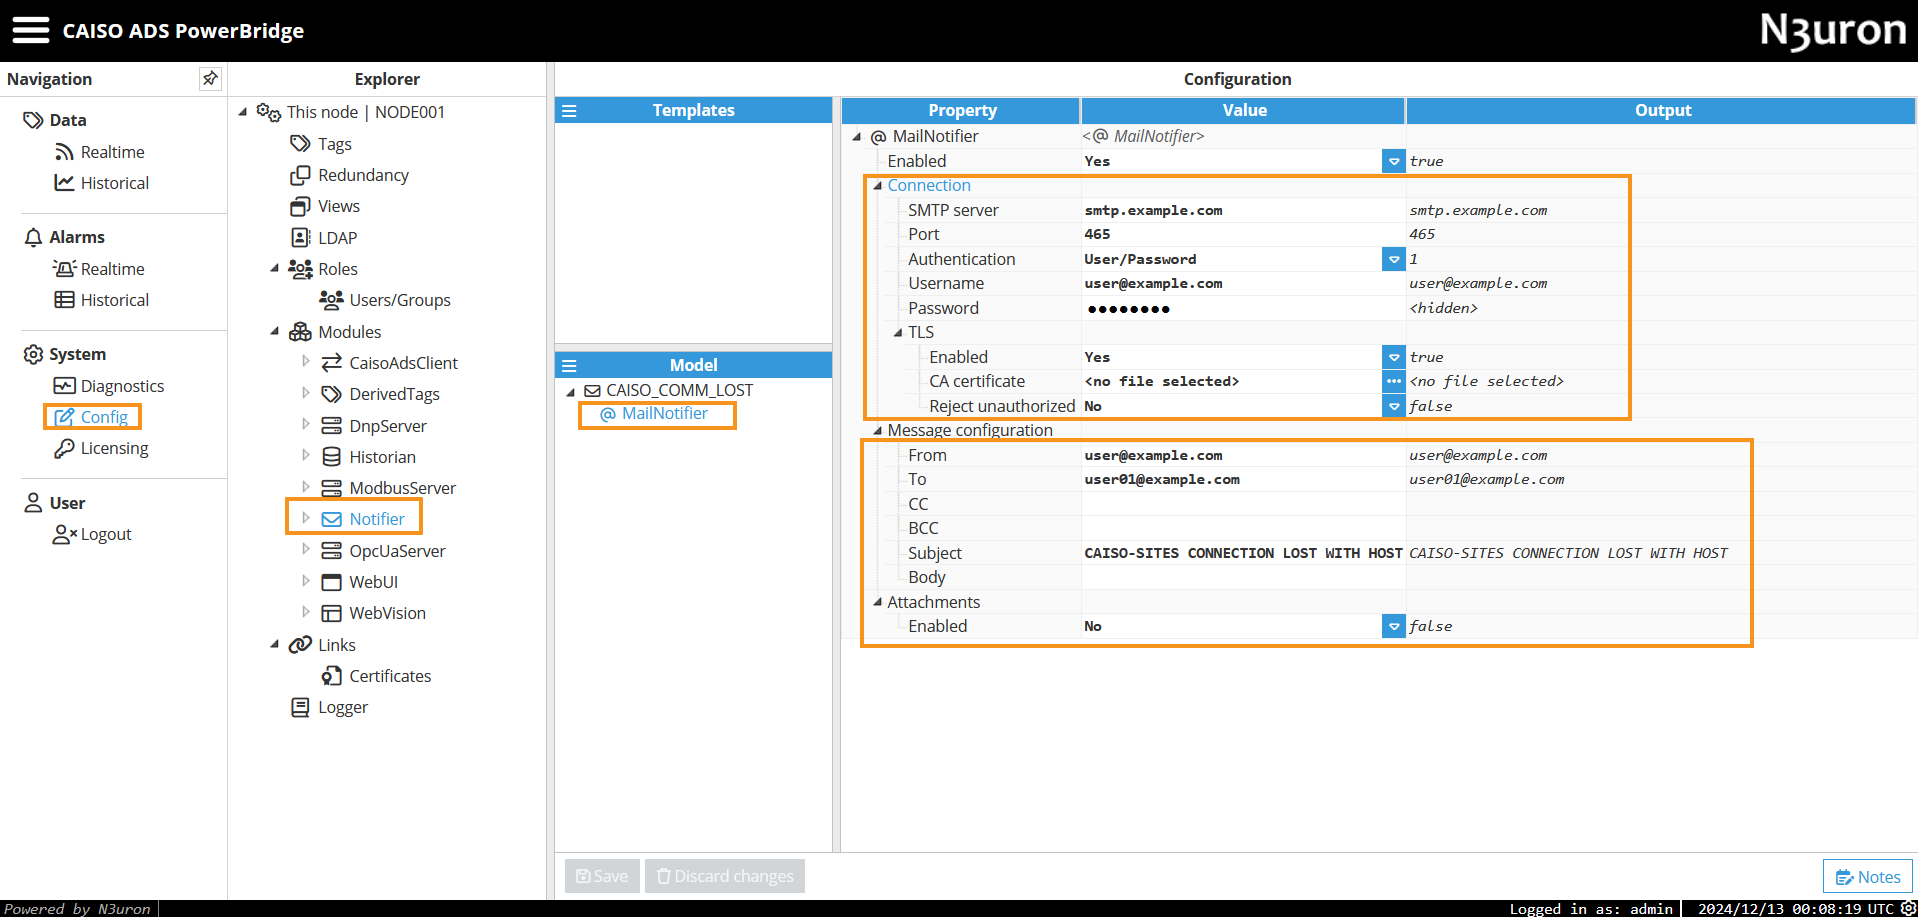1918x917 pixels.
Task: Collapse Connection property group
Action: [x=877, y=185]
